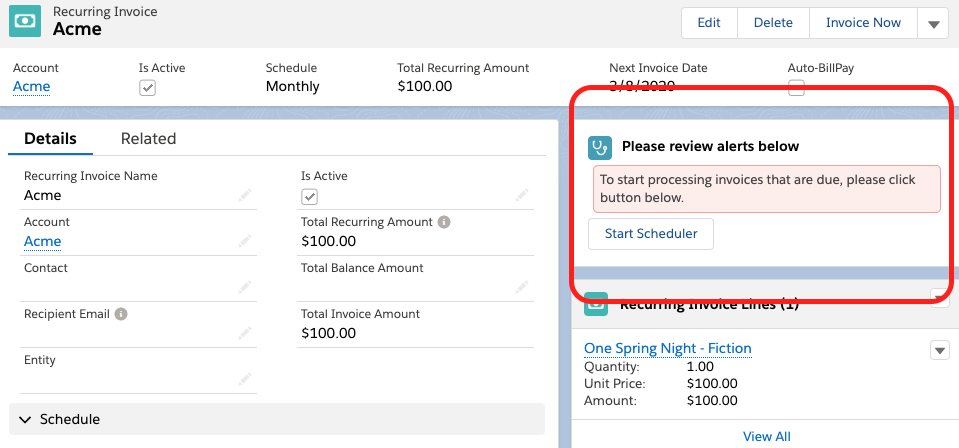Image resolution: width=959 pixels, height=448 pixels.
Task: Edit Recurring Invoice Name pencil icon
Action: (x=245, y=196)
